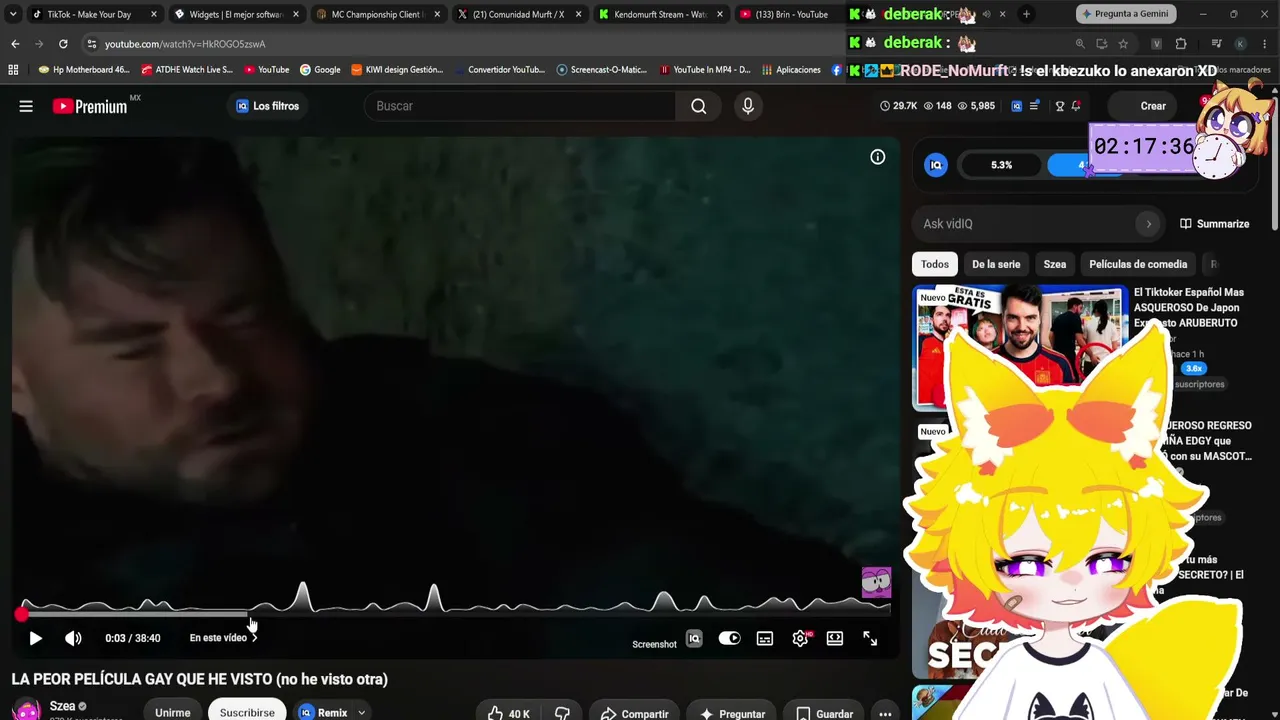Switch to theater mode view

(835, 638)
